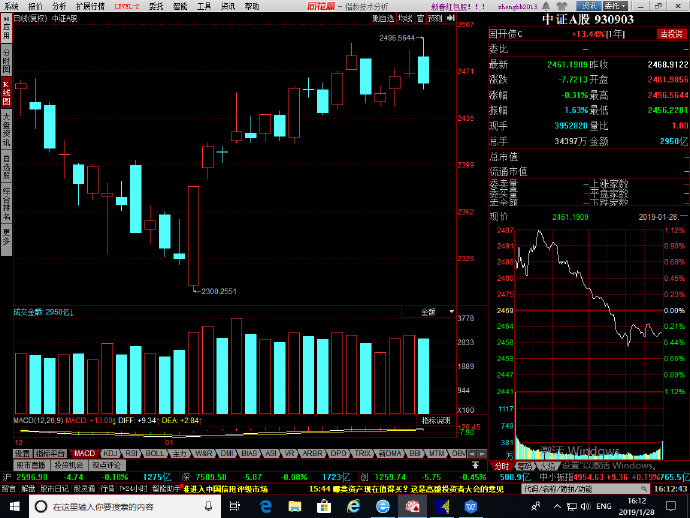This screenshot has height=518, width=690.
Task: Open 应用 in the left sidebar
Action: 6,29
